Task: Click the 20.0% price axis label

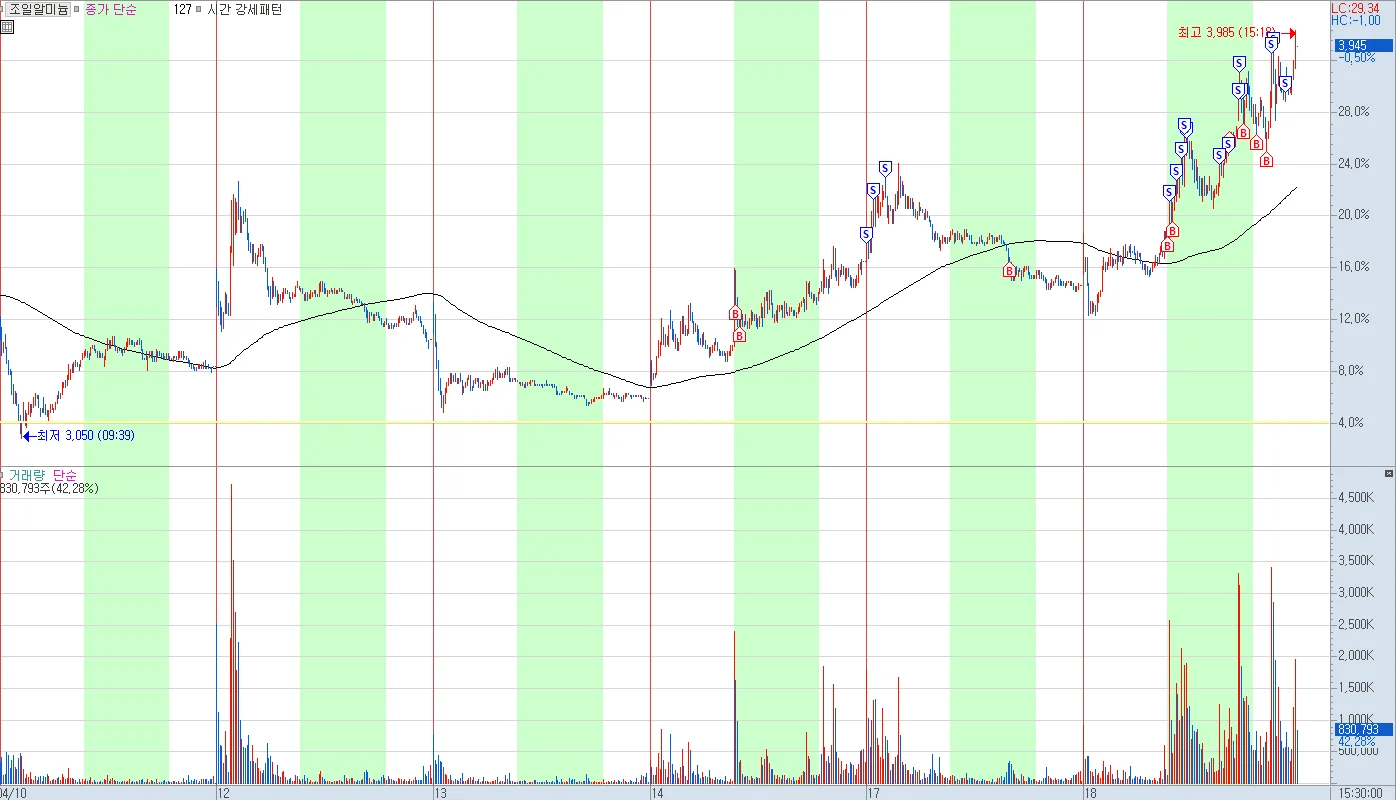Action: pyautogui.click(x=1354, y=215)
